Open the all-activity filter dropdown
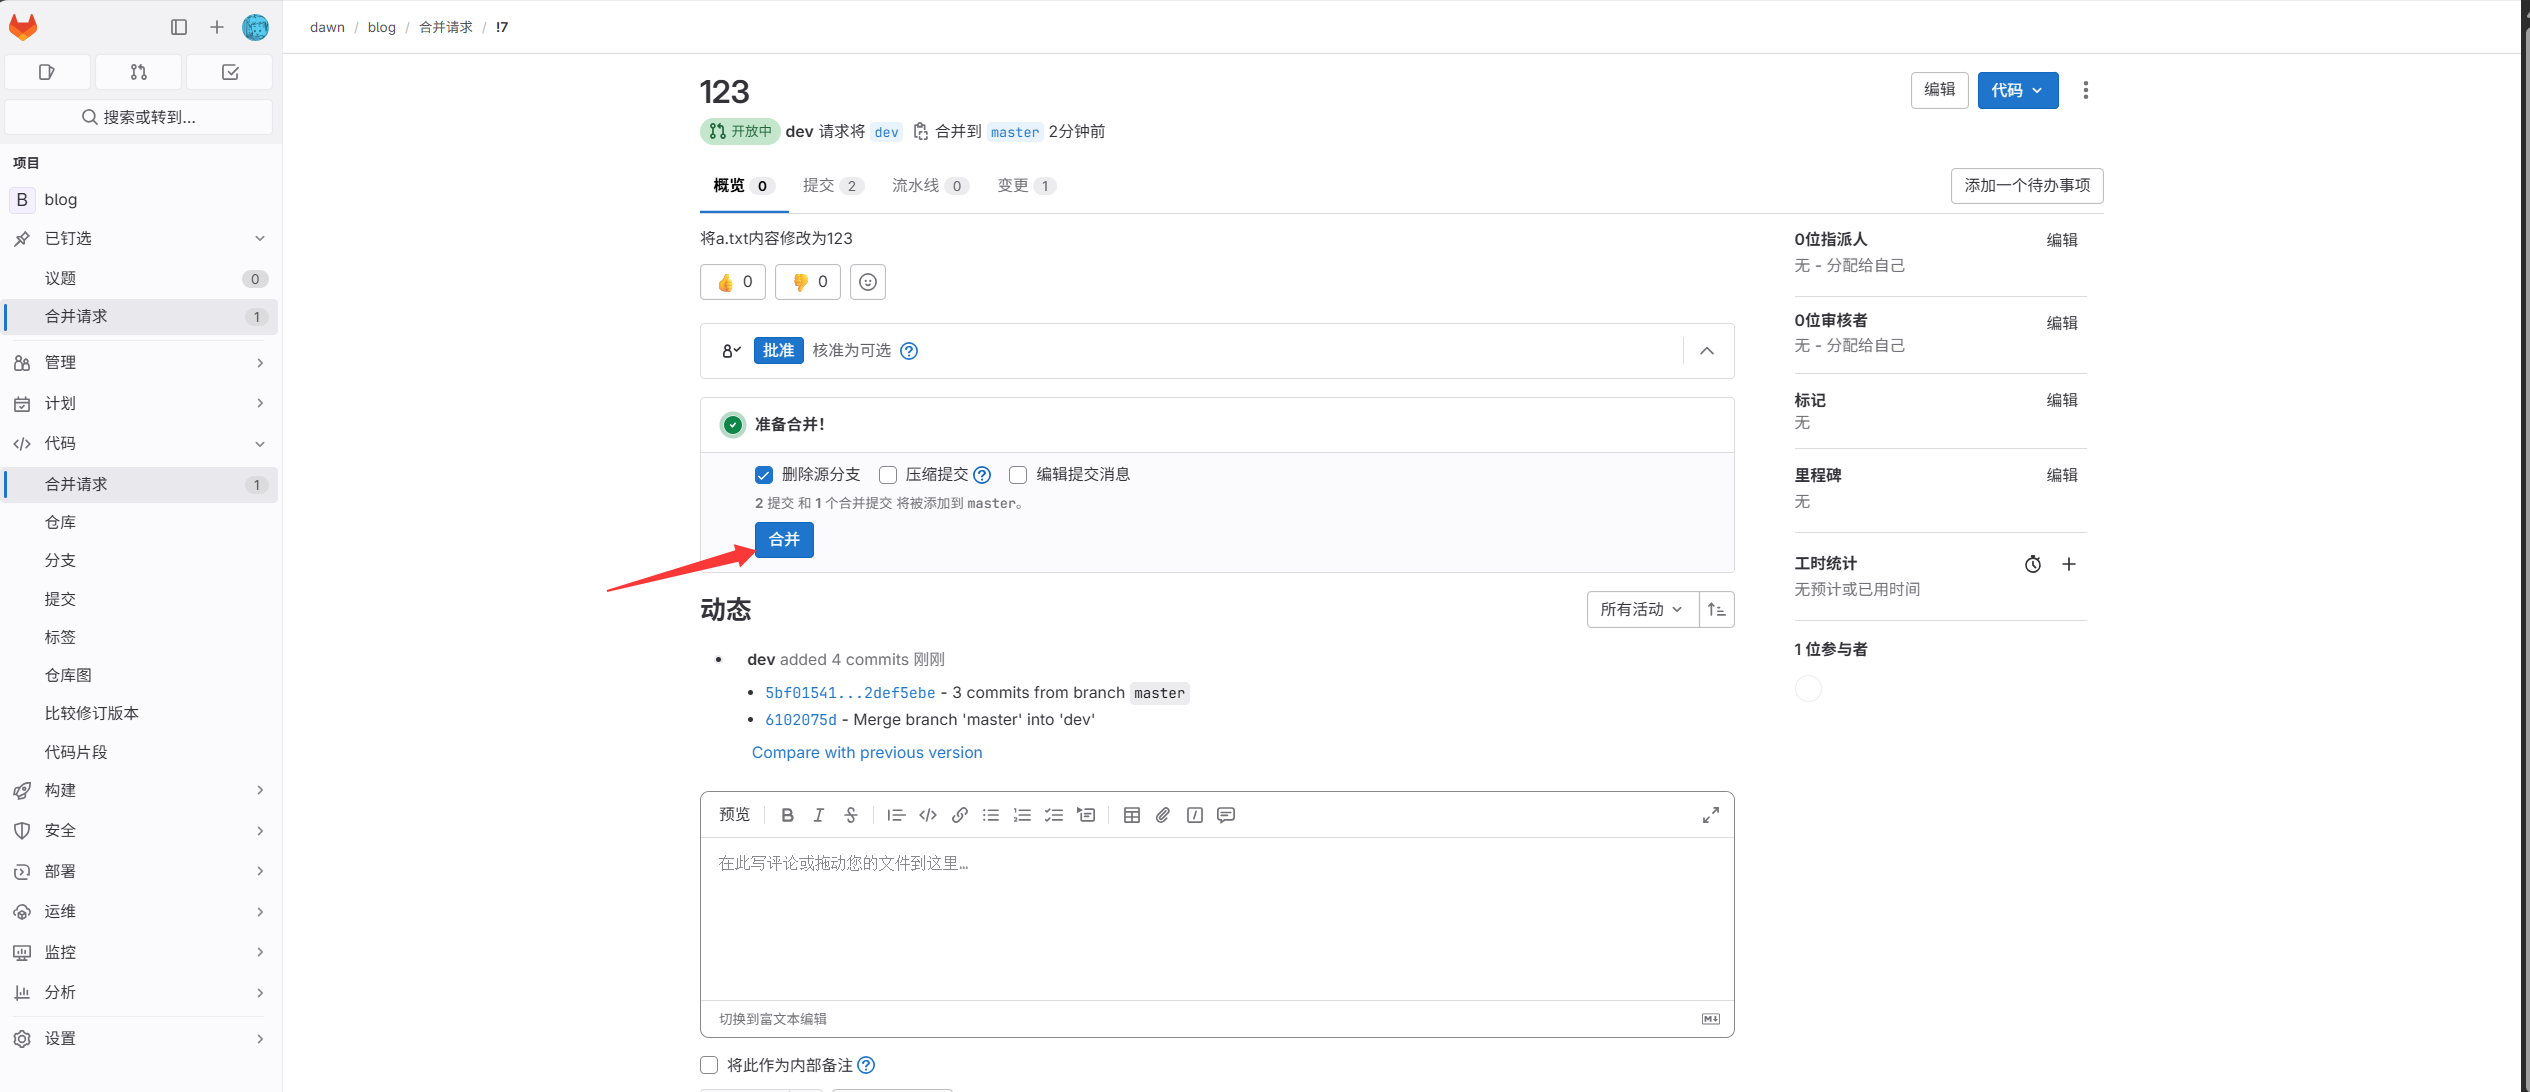 coord(1642,609)
